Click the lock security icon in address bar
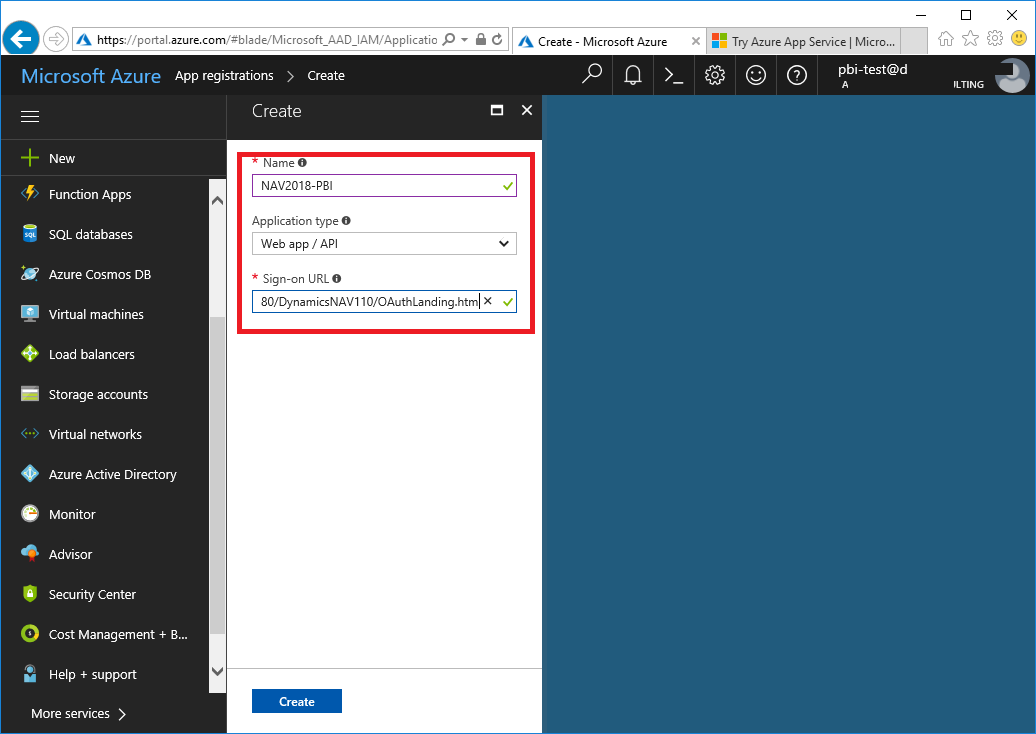Viewport: 1036px width, 734px height. (x=481, y=40)
